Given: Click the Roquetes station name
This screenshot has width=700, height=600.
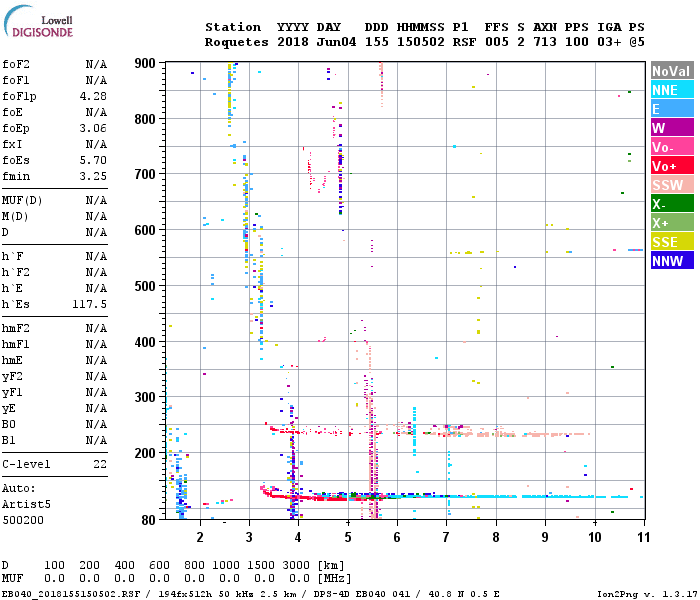Looking at the screenshot, I should tap(237, 43).
